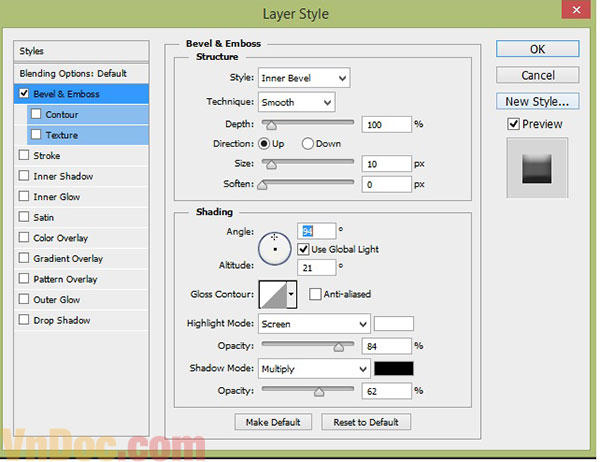The width and height of the screenshot is (600, 462).
Task: Click the Make Default button
Action: [x=273, y=422]
